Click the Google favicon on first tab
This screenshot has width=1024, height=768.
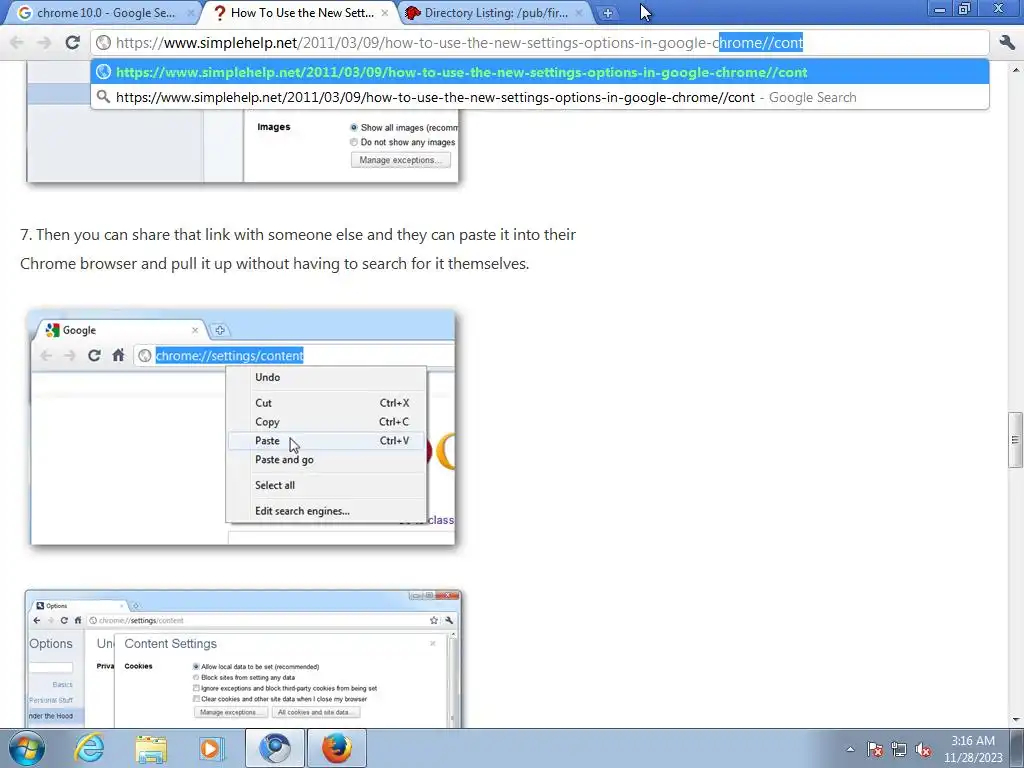(x=25, y=13)
